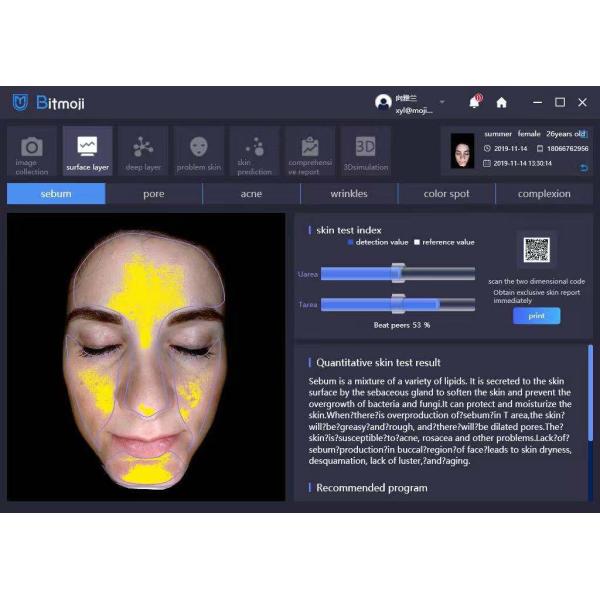Image resolution: width=600 pixels, height=600 pixels.
Task: Switch to the pore tab
Action: pos(153,194)
